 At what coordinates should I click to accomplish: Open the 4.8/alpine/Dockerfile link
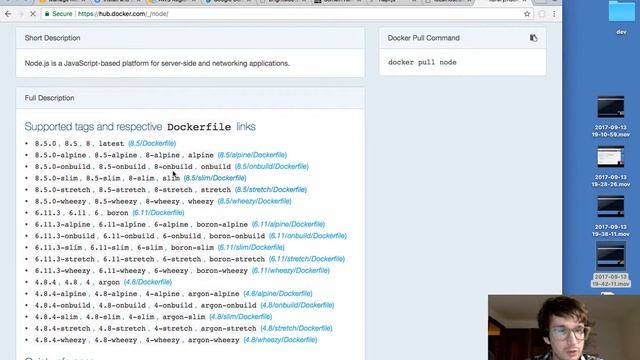pos(278,293)
